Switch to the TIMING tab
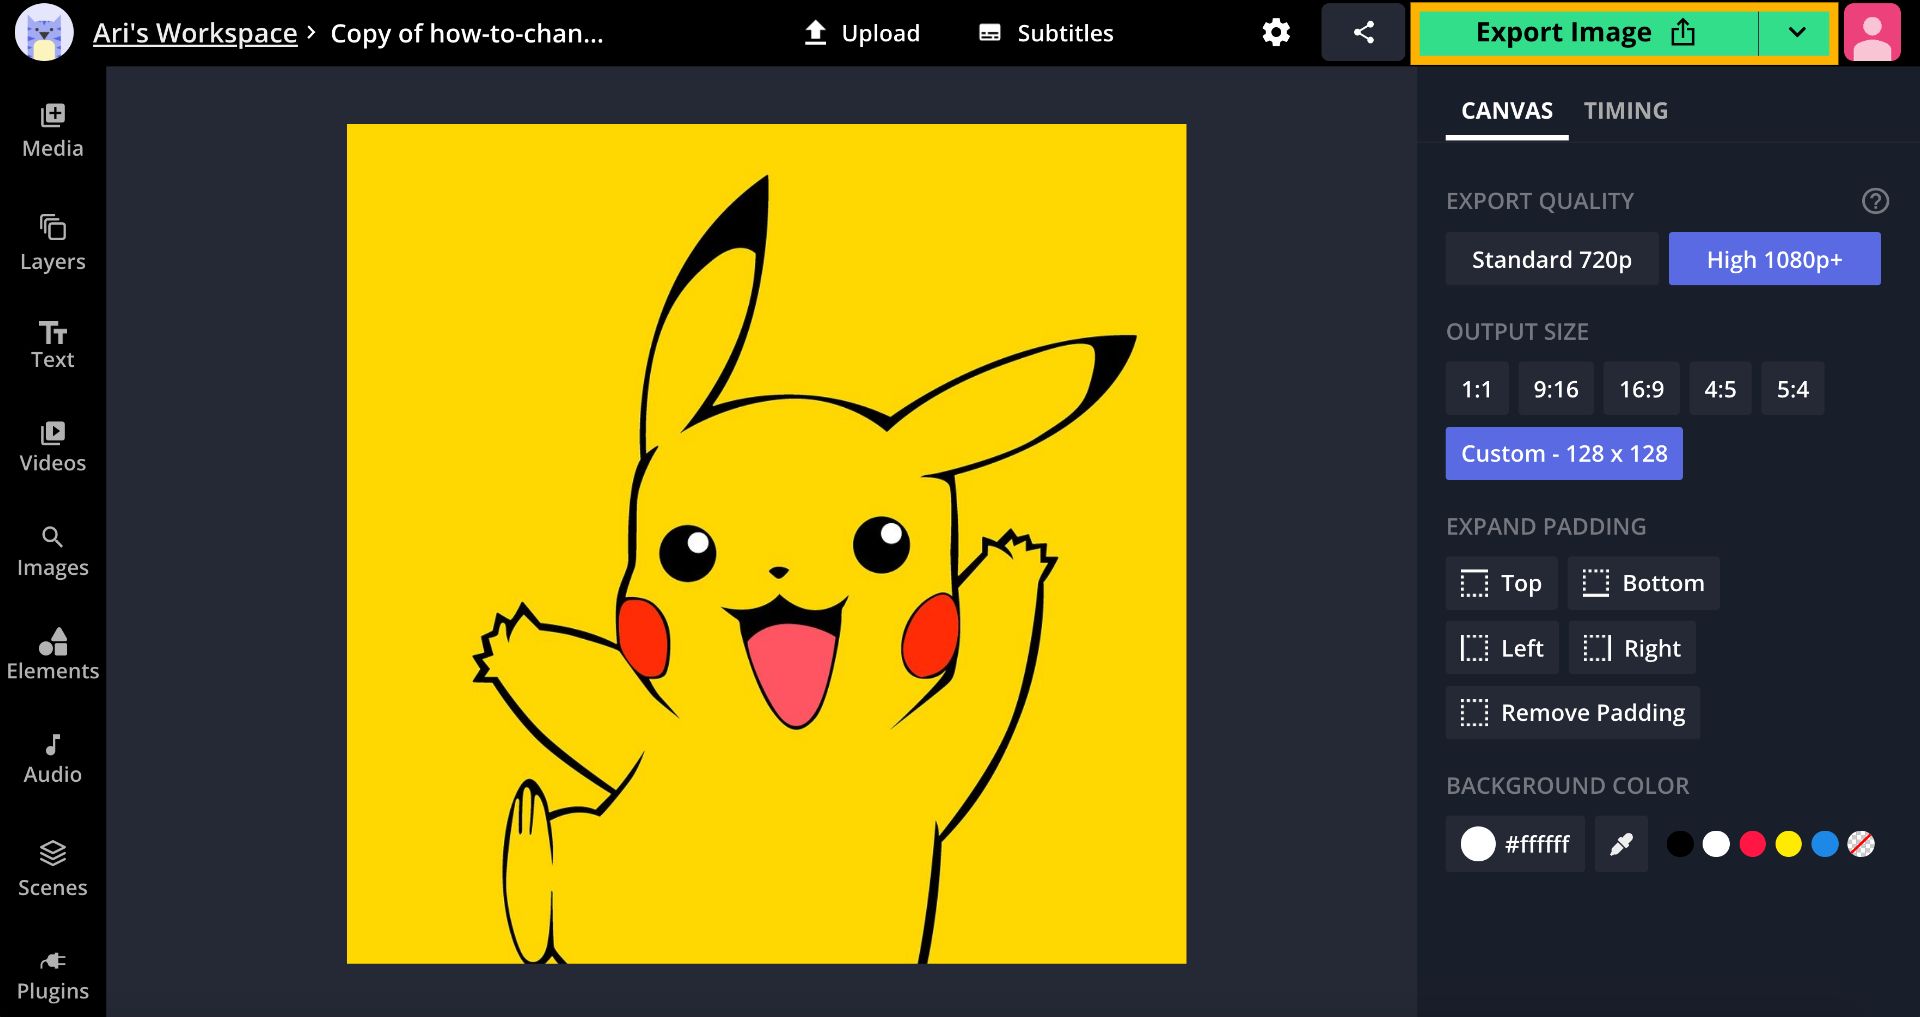 1625,111
